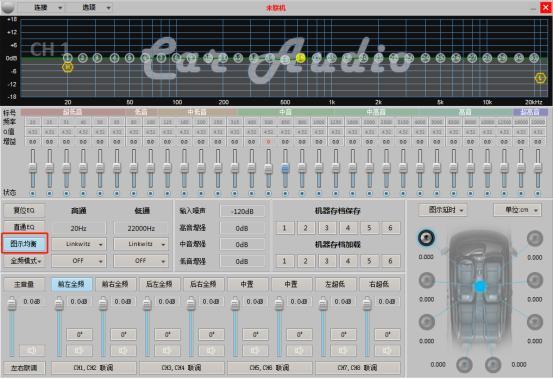Select the yellow highlighted EQ node on graph
The image size is (553, 379).
click(x=300, y=57)
